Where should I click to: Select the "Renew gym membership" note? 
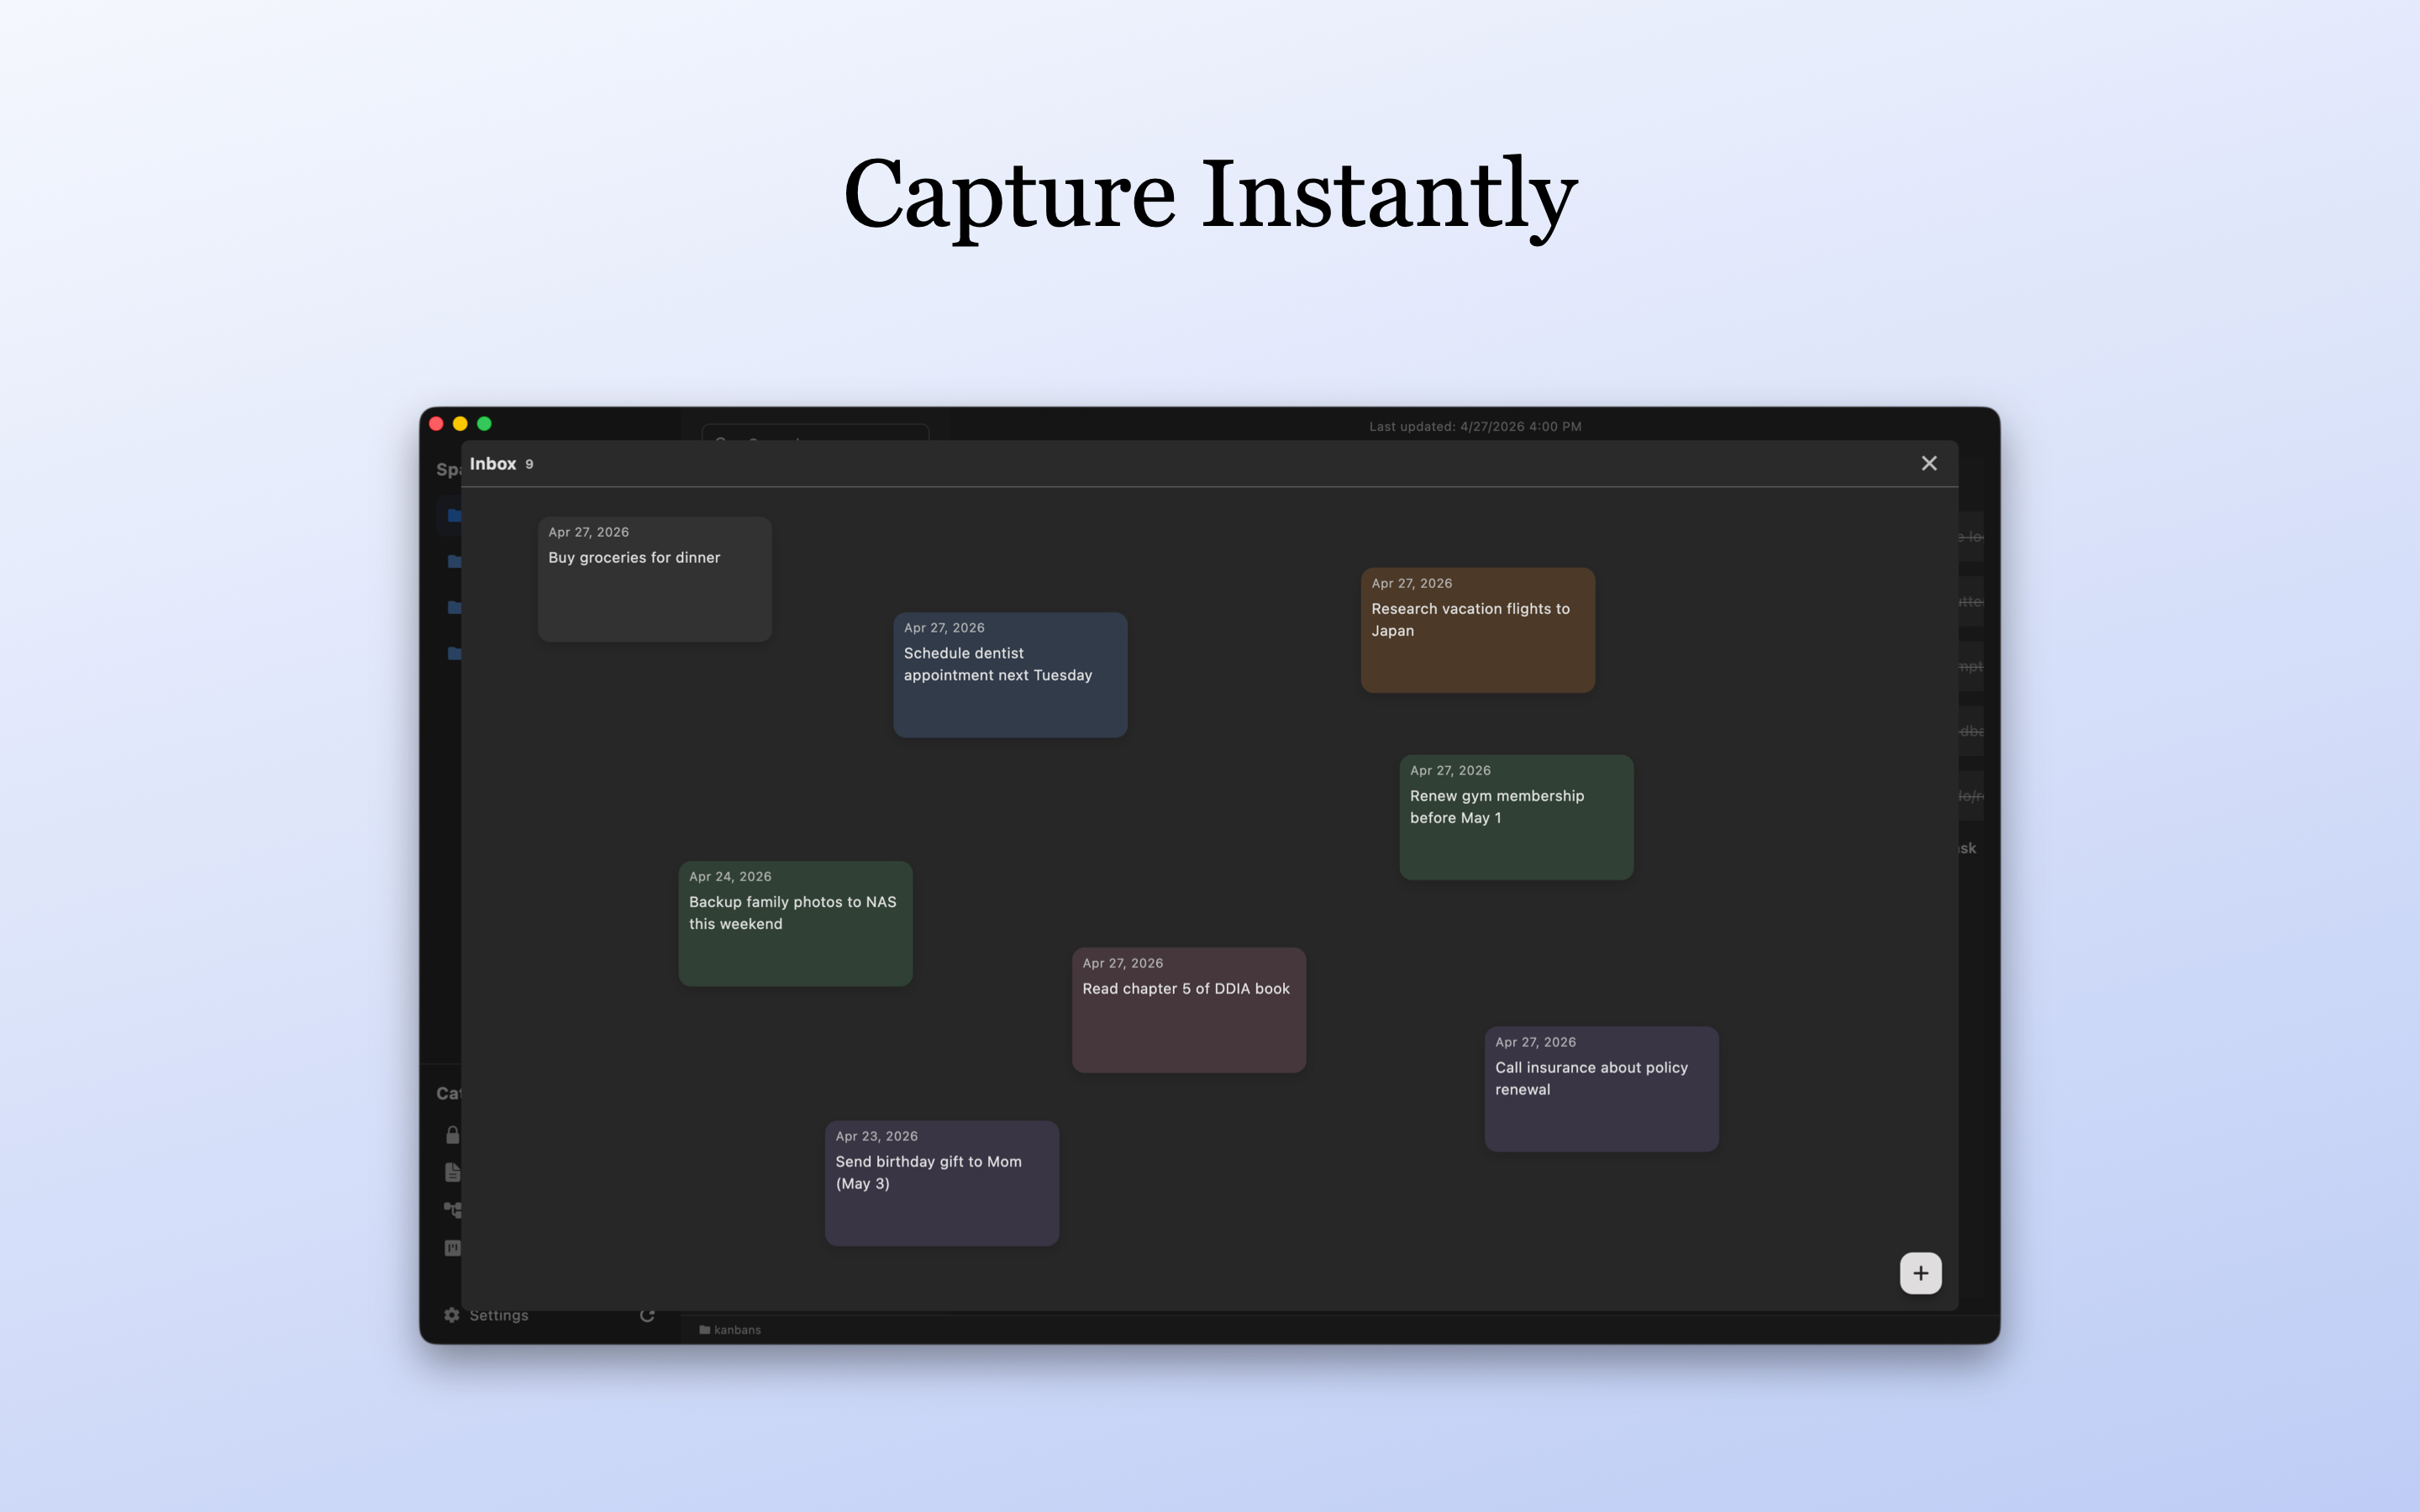pyautogui.click(x=1516, y=817)
